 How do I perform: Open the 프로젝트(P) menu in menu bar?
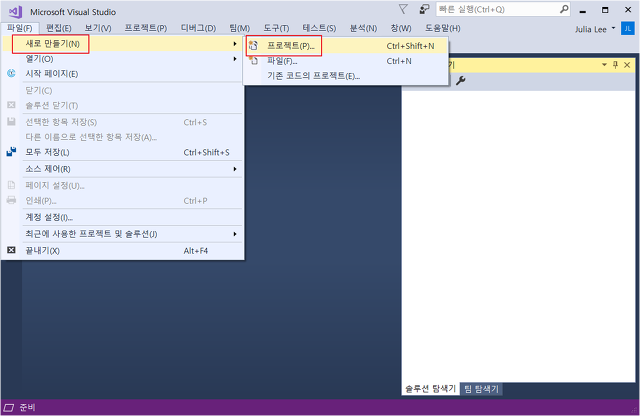(x=146, y=28)
